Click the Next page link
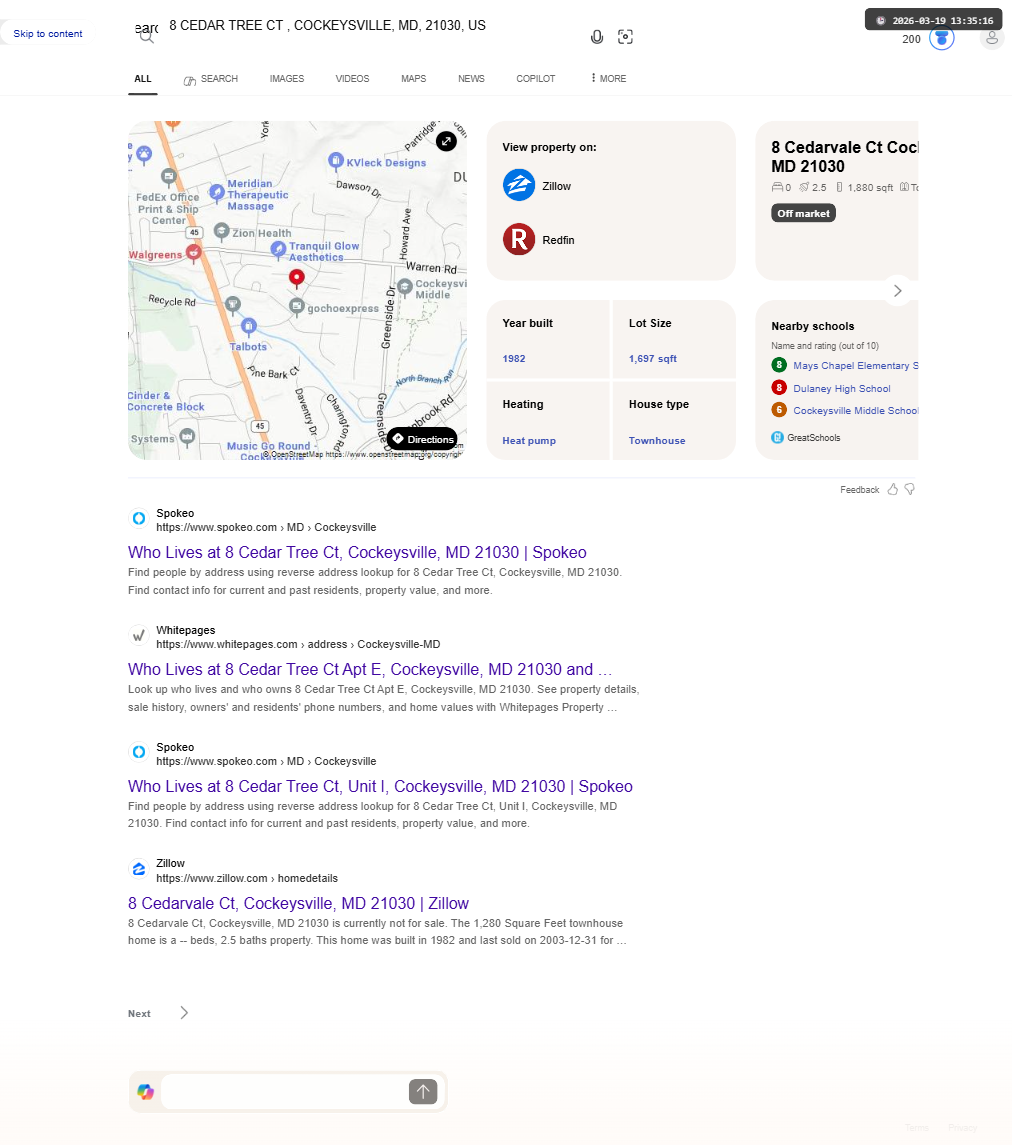Viewport: 1012px width, 1145px height. (139, 1014)
